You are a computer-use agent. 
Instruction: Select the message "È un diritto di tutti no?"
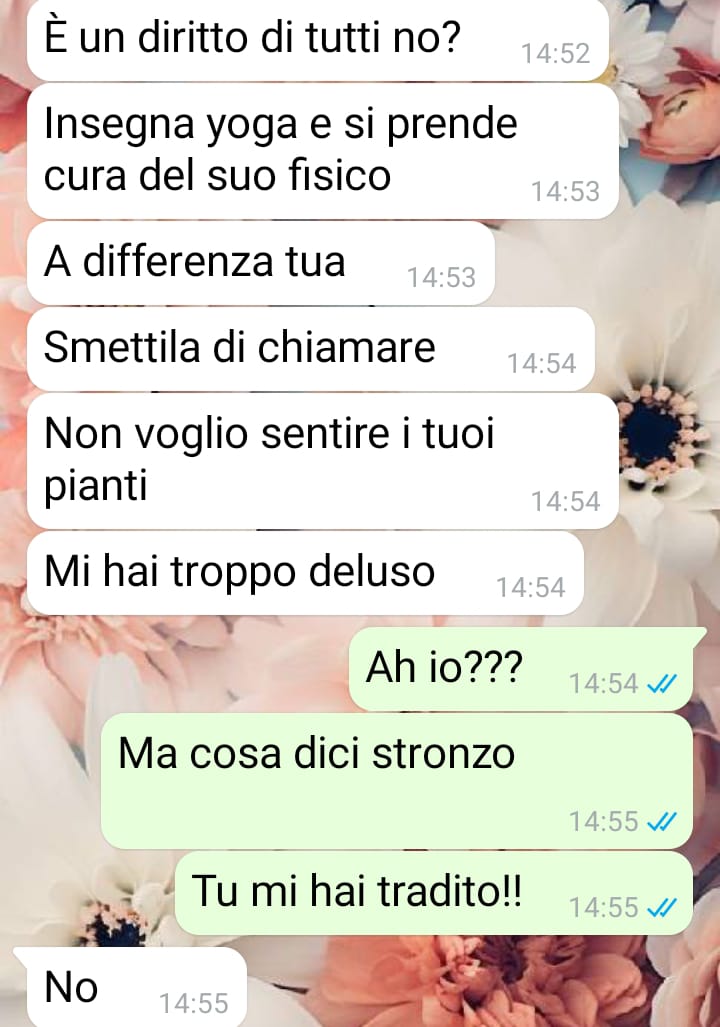tap(318, 39)
